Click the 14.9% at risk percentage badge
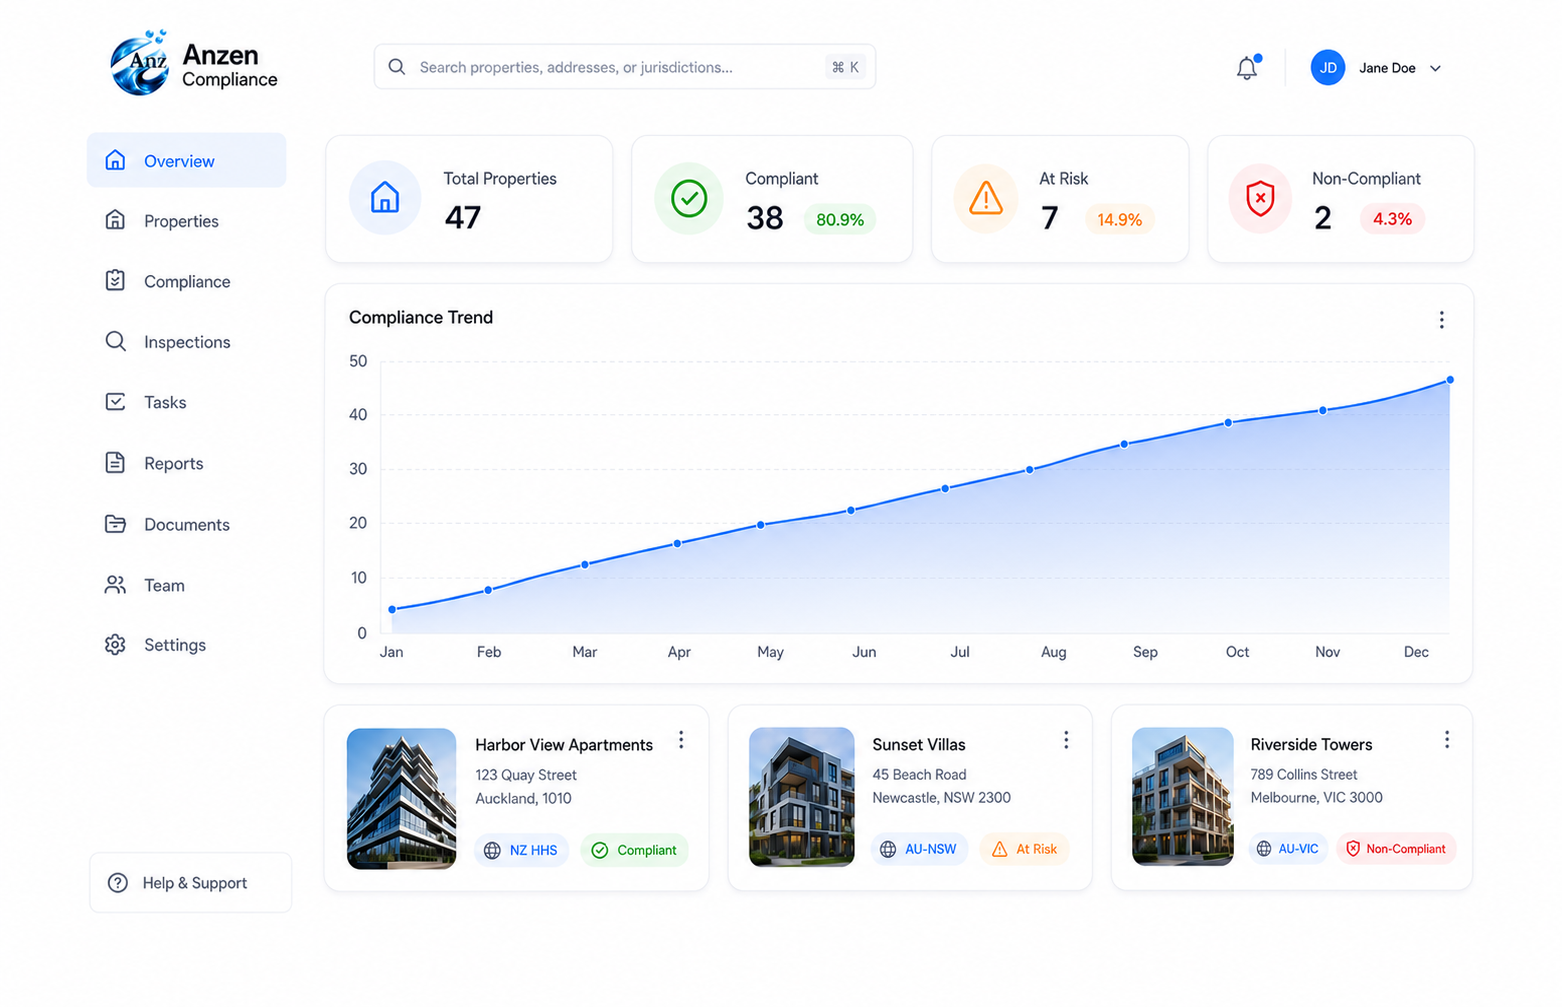This screenshot has width=1562, height=1007. tap(1119, 220)
